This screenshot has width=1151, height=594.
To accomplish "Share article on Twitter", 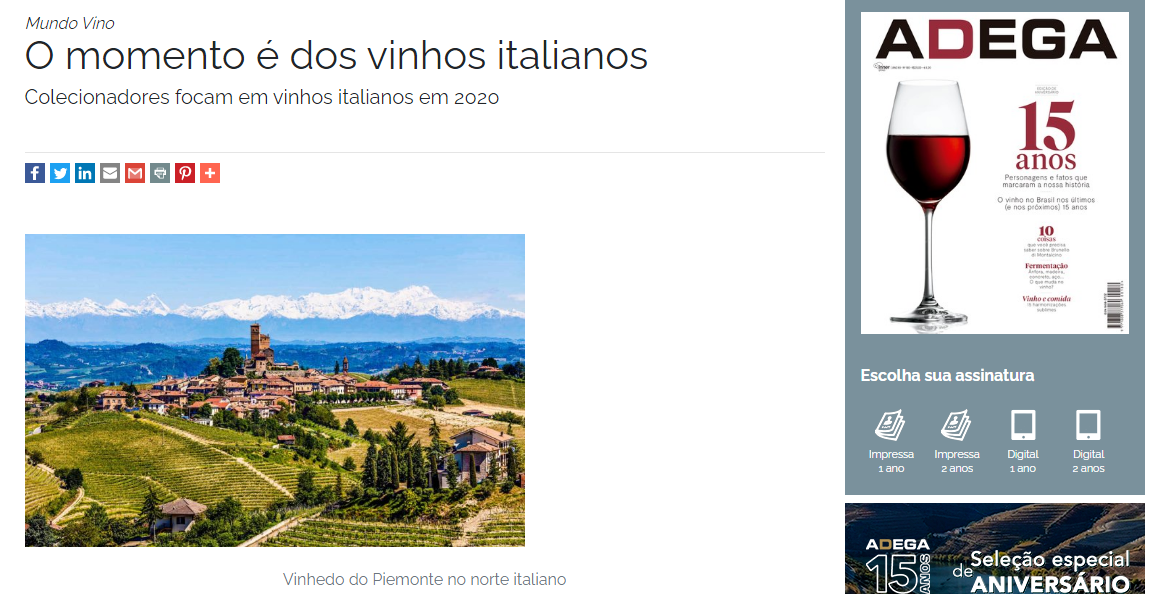I will (x=60, y=173).
